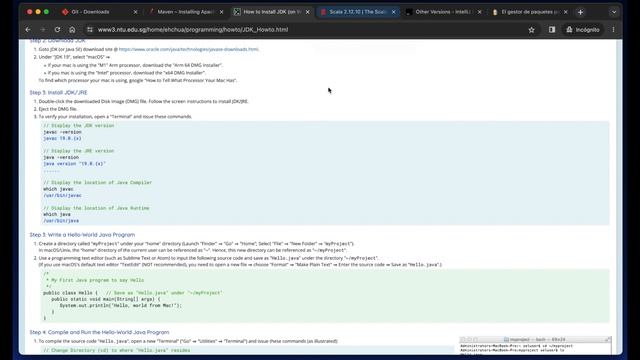Go forward one page

point(42,29)
